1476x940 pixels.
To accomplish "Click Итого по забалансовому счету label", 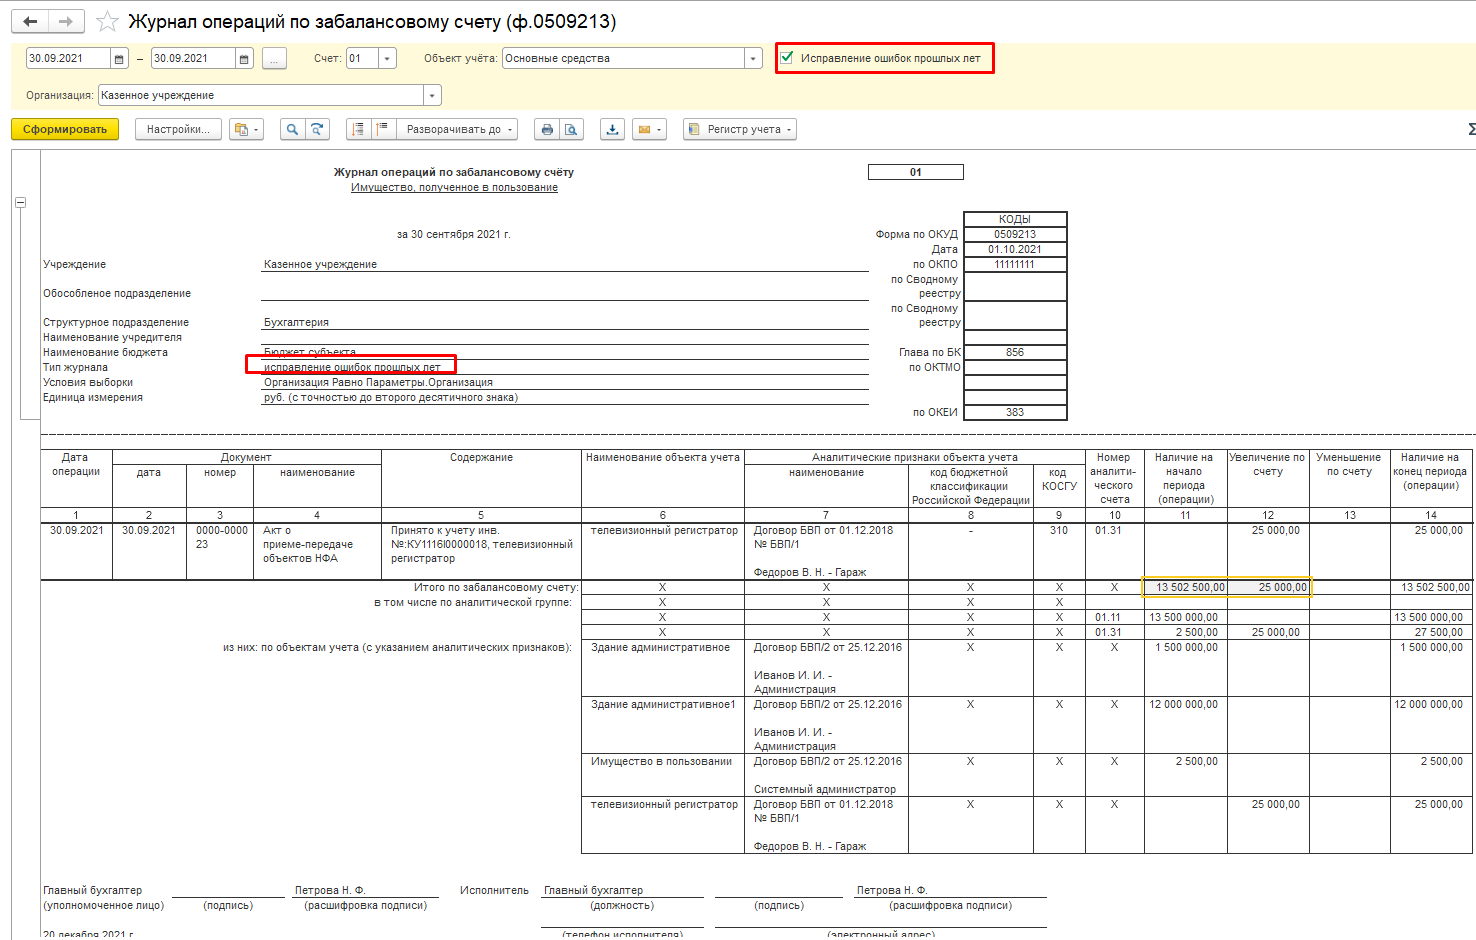I will [x=496, y=588].
